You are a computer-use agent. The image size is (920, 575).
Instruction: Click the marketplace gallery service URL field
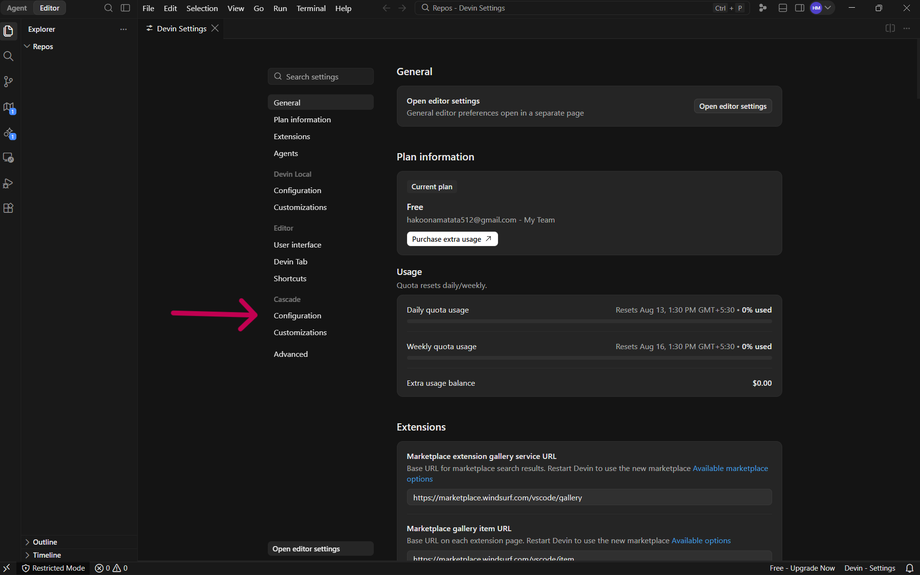point(589,497)
